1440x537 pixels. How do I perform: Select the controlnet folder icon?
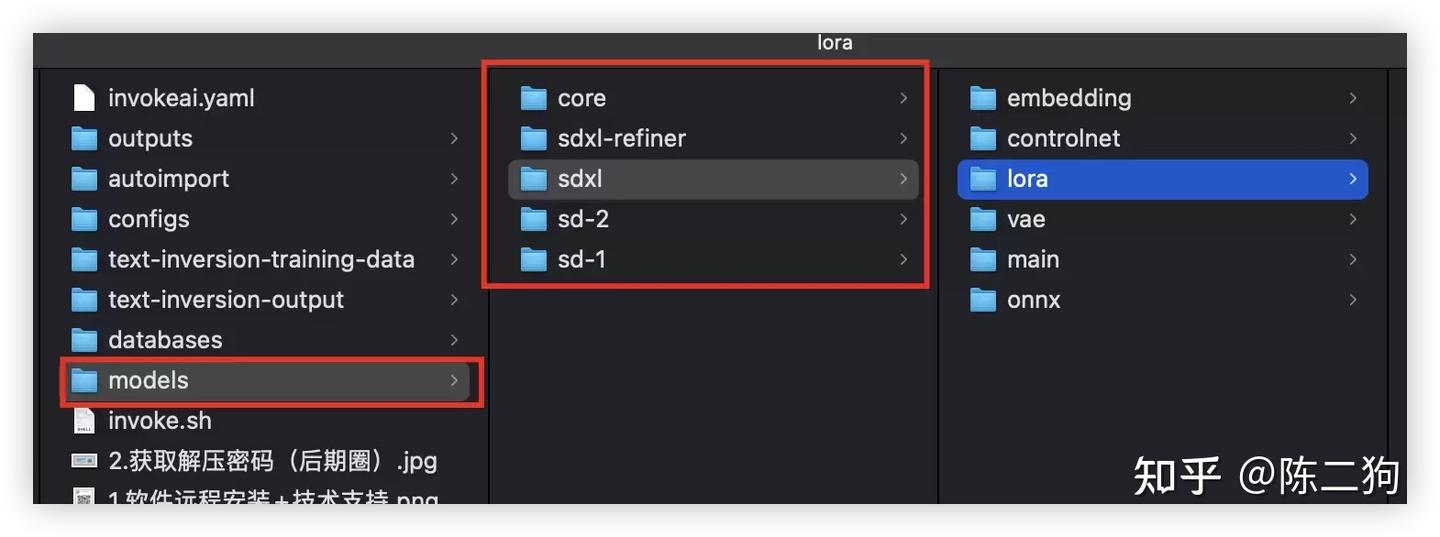coord(983,139)
